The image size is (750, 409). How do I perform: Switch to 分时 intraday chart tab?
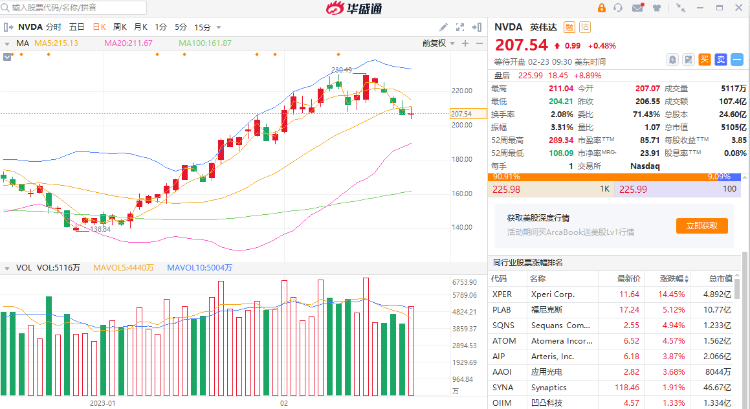point(54,27)
